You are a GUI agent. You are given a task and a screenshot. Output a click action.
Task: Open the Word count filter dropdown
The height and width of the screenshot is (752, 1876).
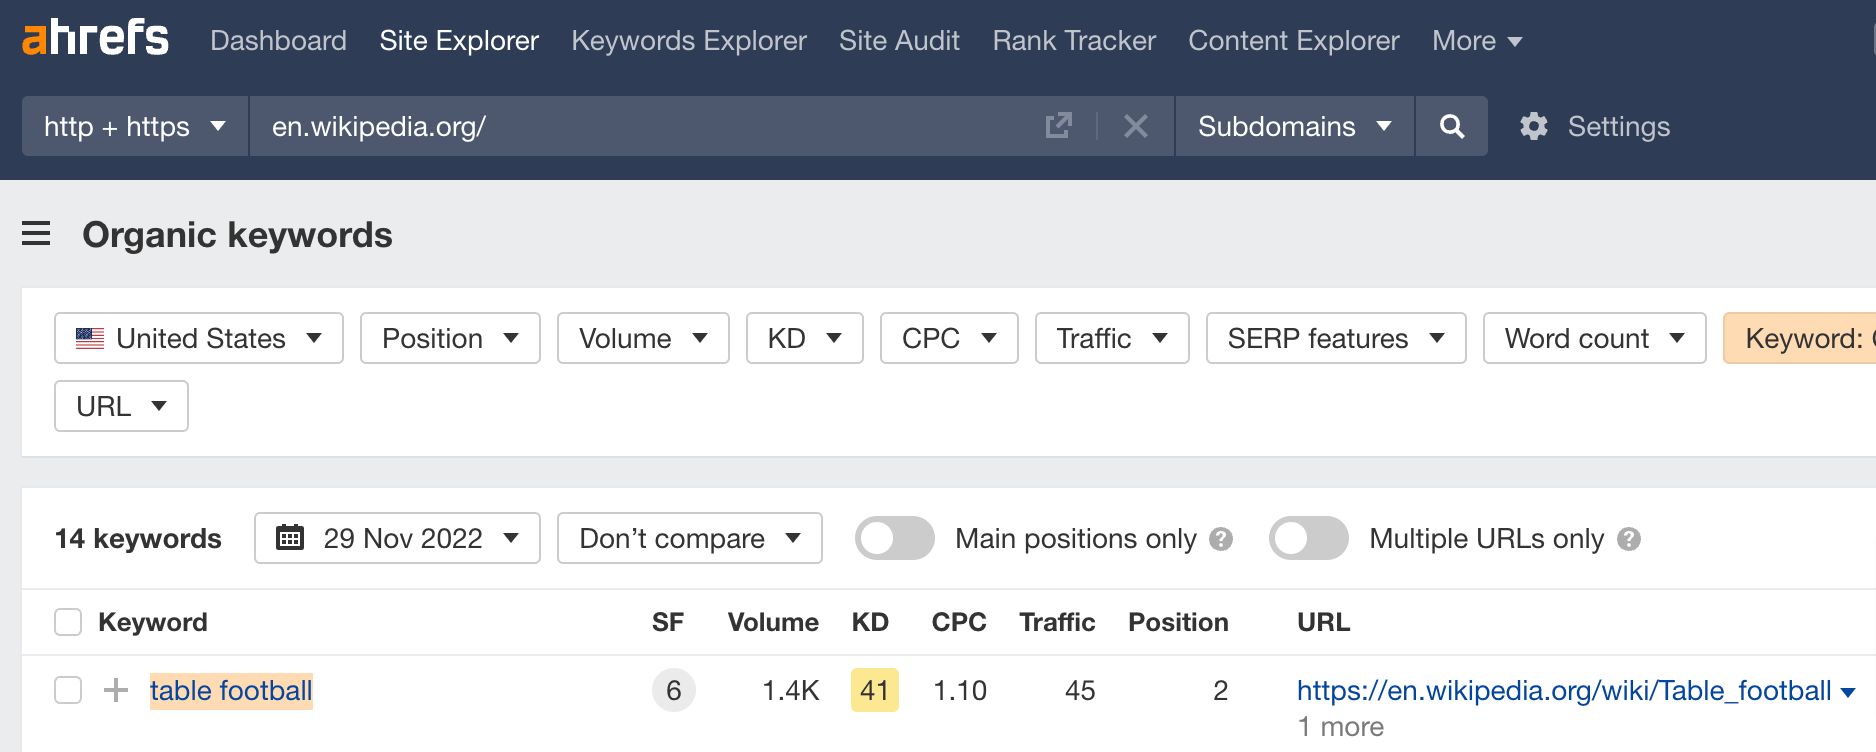(1594, 338)
